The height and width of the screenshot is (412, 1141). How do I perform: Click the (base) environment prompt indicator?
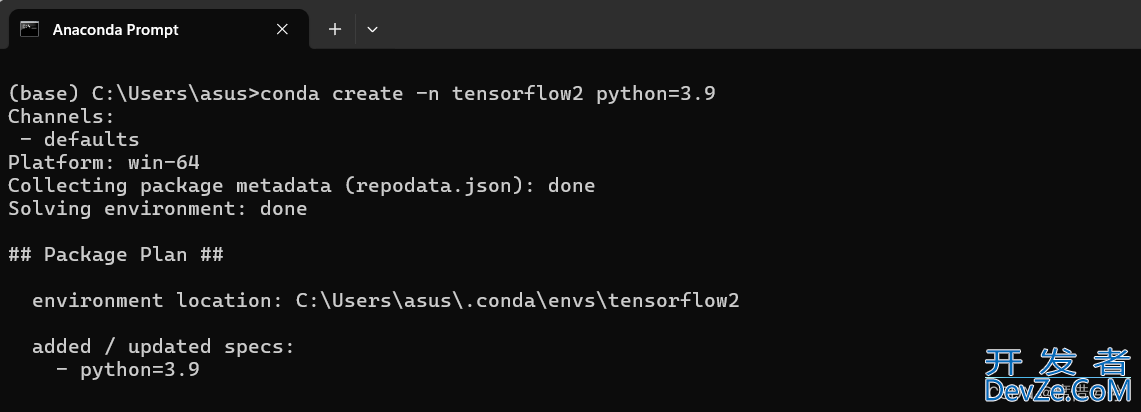tap(43, 94)
